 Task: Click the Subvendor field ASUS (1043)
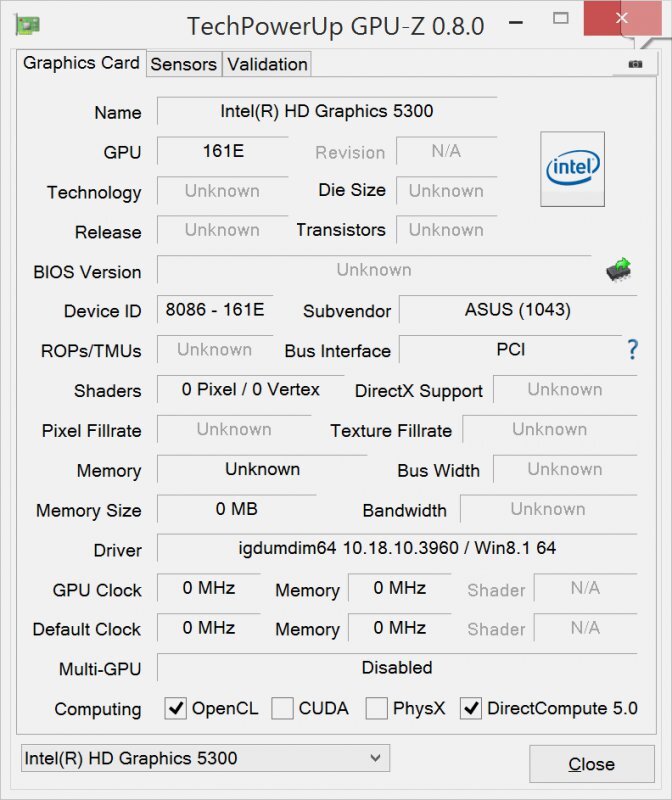click(518, 310)
